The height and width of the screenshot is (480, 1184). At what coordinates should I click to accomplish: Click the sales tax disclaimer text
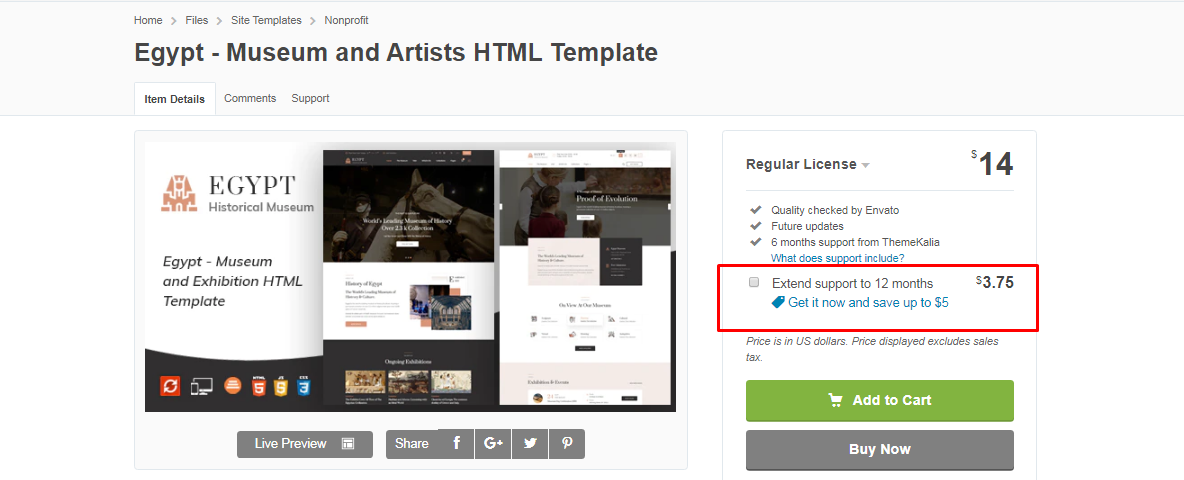coord(872,349)
